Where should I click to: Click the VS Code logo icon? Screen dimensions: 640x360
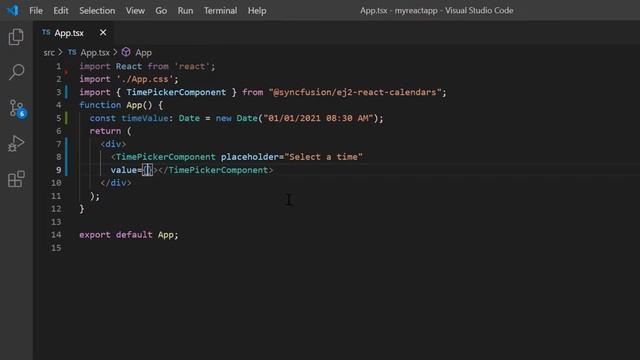pyautogui.click(x=12, y=10)
